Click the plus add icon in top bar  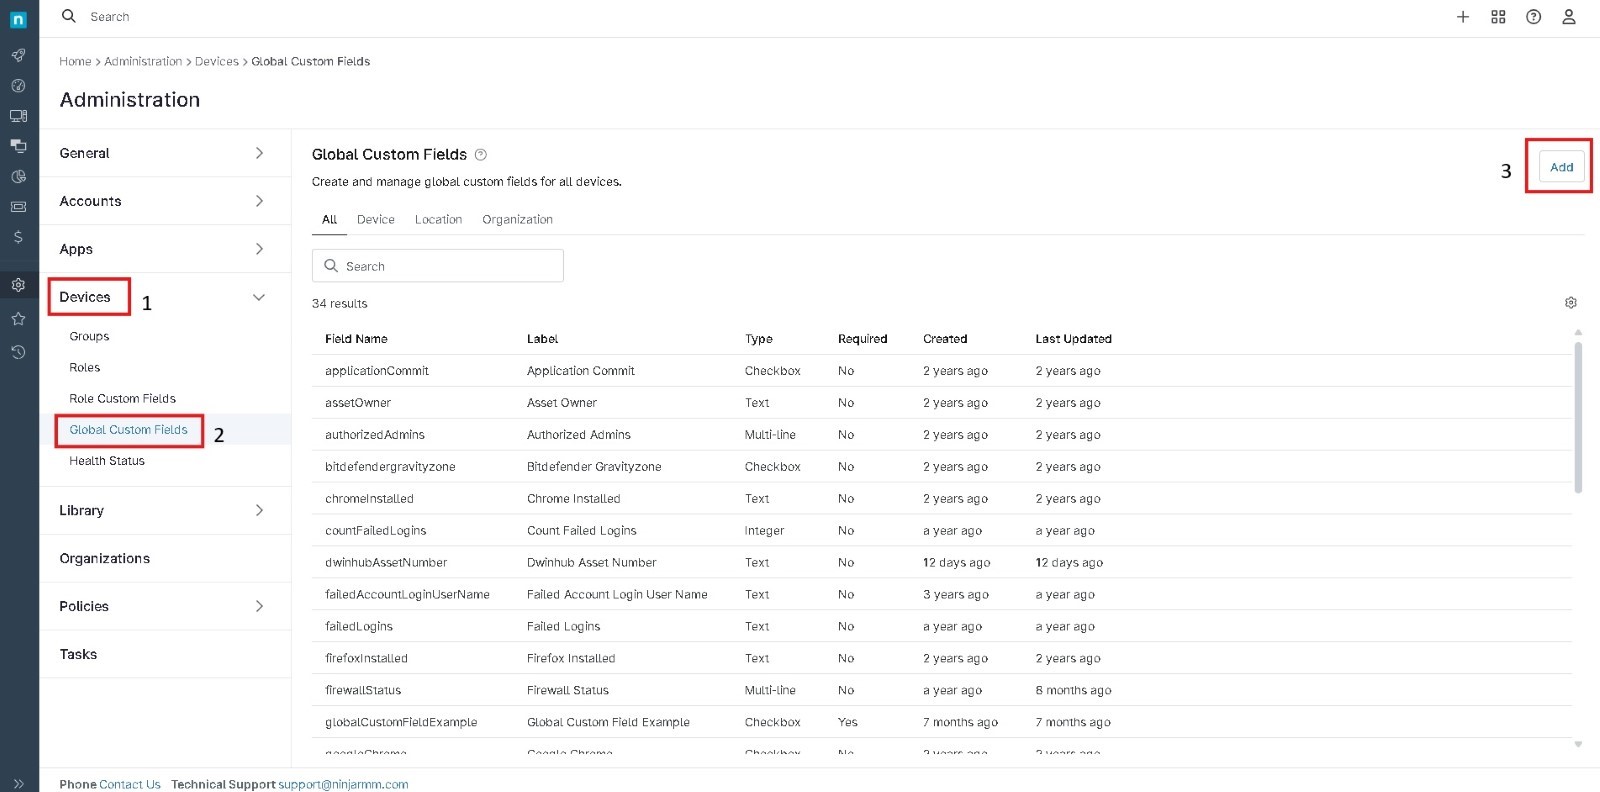[1463, 17]
